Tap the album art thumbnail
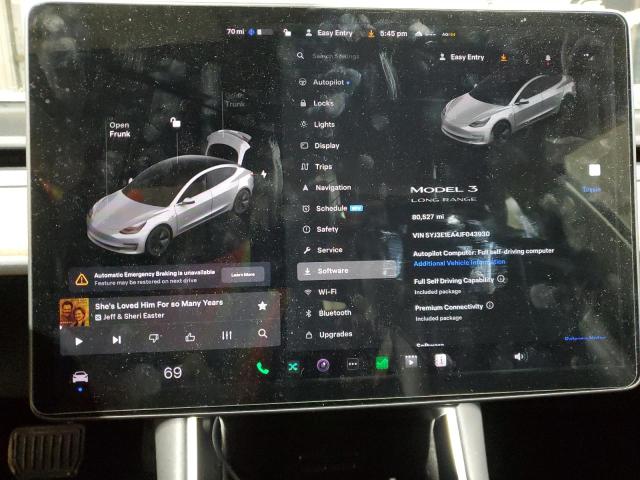 coord(74,313)
